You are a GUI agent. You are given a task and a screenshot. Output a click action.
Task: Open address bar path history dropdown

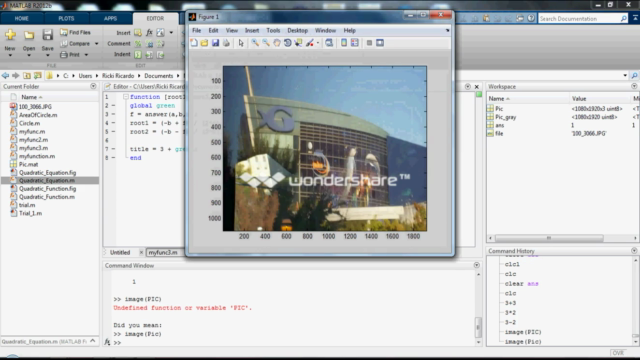[x=625, y=76]
